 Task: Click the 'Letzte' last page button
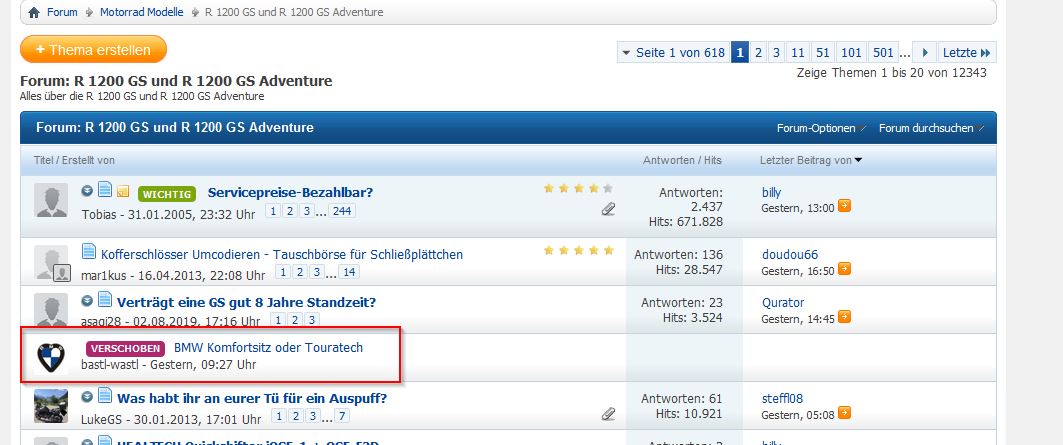click(x=966, y=53)
